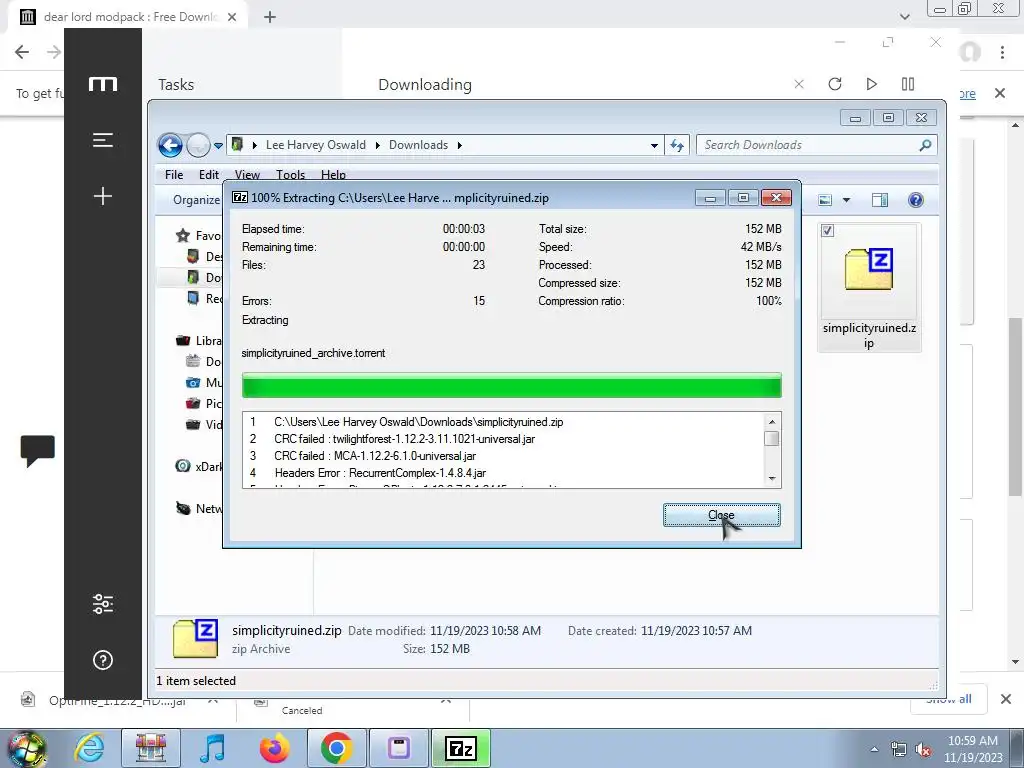Toggle the simplicityruined.zip checkbox

point(827,231)
